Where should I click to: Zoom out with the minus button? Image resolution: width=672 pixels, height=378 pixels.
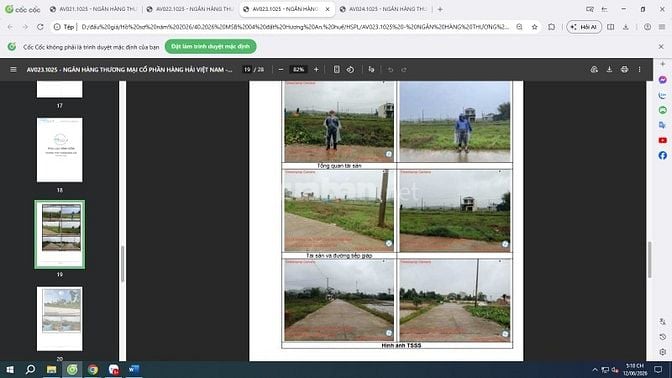(x=281, y=69)
